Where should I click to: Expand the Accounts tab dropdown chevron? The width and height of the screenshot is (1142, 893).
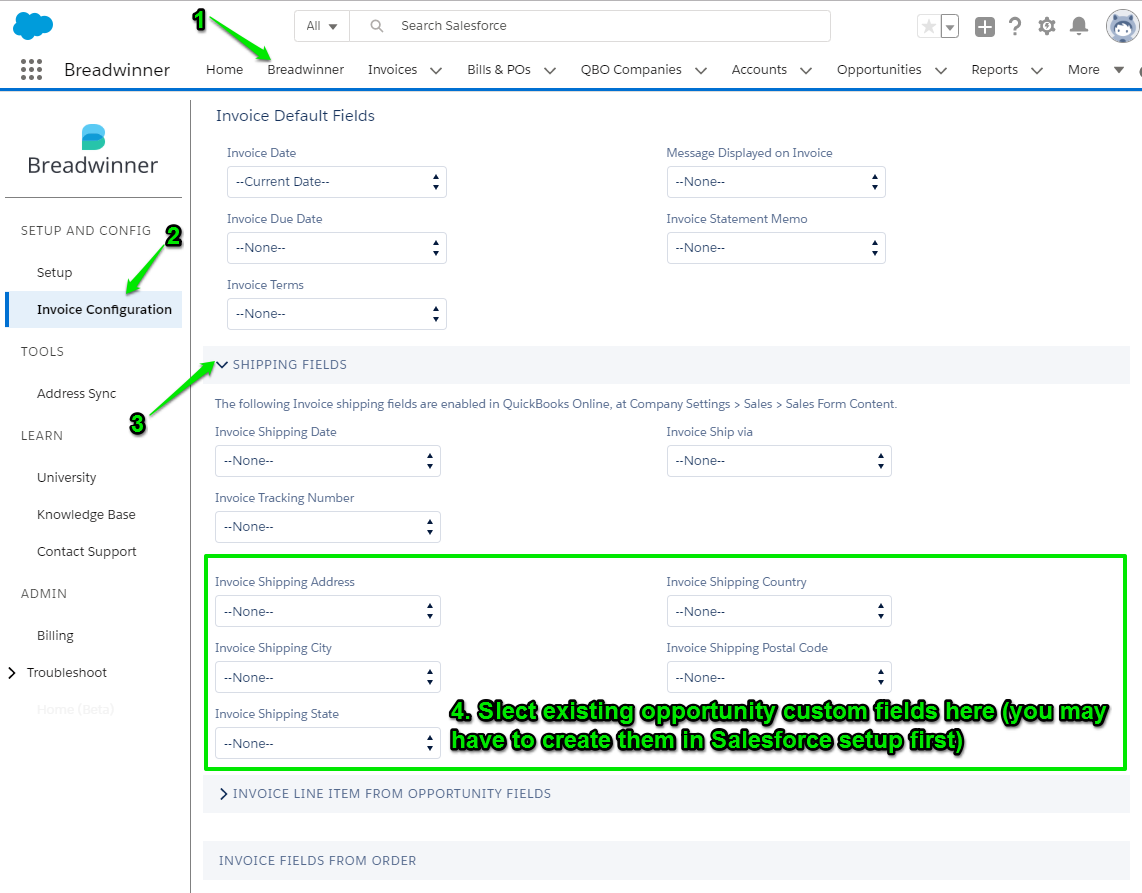(x=806, y=71)
